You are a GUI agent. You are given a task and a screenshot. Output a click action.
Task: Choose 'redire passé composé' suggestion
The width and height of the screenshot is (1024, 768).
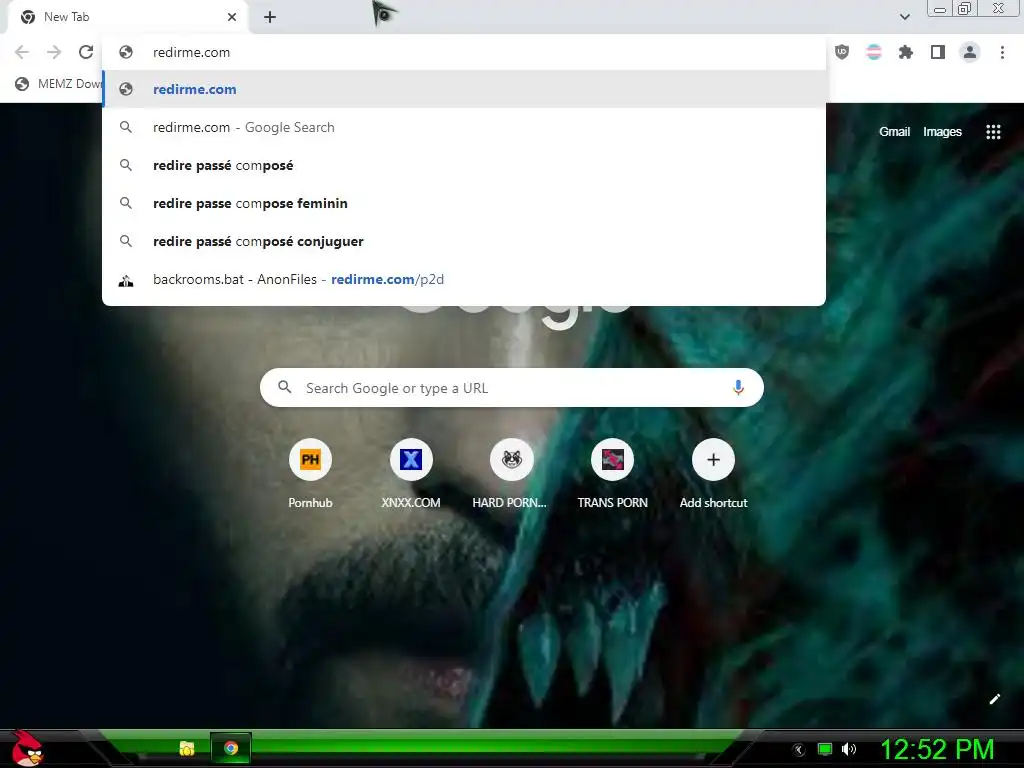464,165
